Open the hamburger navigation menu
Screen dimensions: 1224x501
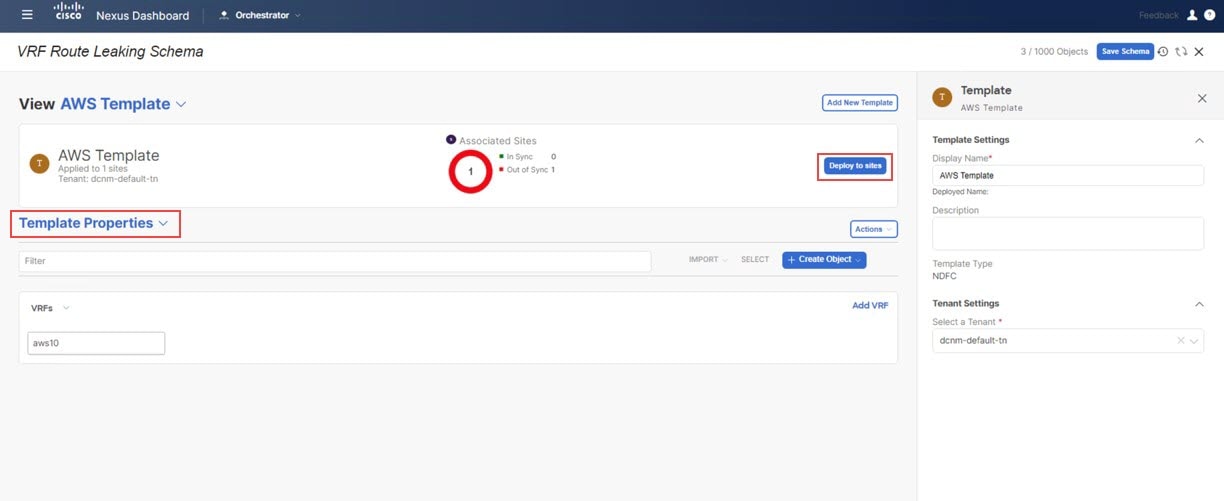[27, 15]
